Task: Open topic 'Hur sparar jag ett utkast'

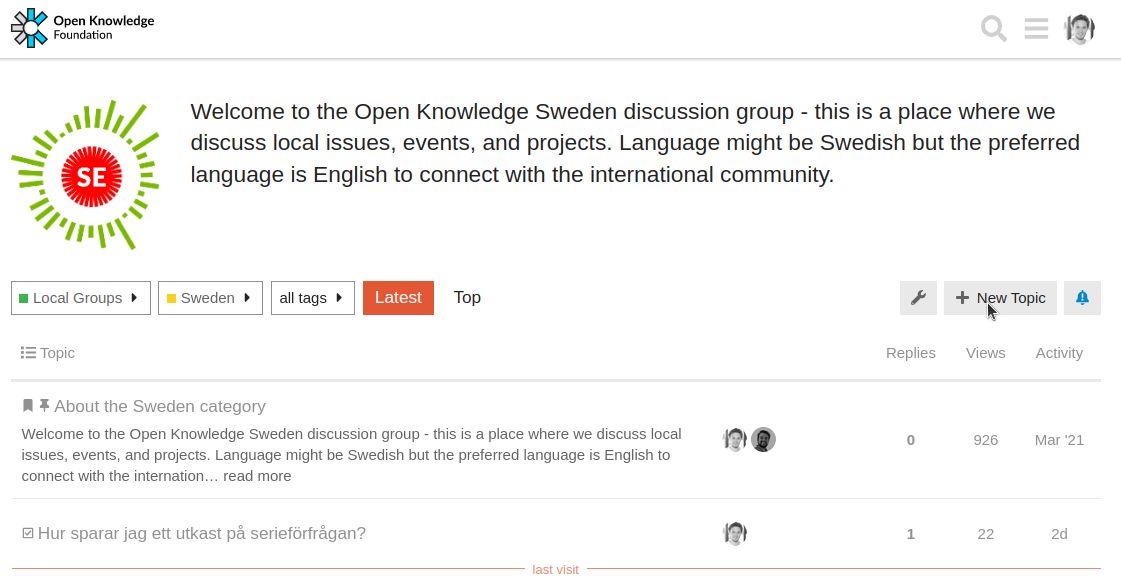Action: click(x=201, y=534)
